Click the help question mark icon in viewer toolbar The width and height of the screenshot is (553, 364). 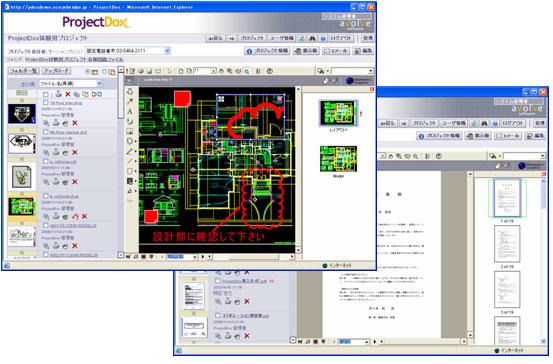tap(270, 71)
